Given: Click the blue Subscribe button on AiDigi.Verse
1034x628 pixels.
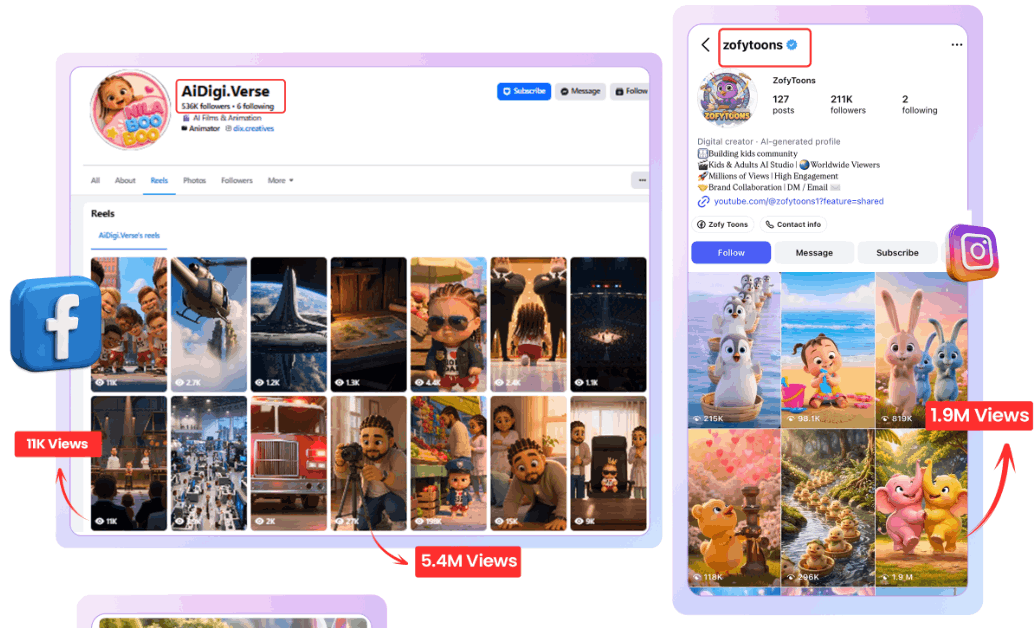Looking at the screenshot, I should tap(524, 91).
